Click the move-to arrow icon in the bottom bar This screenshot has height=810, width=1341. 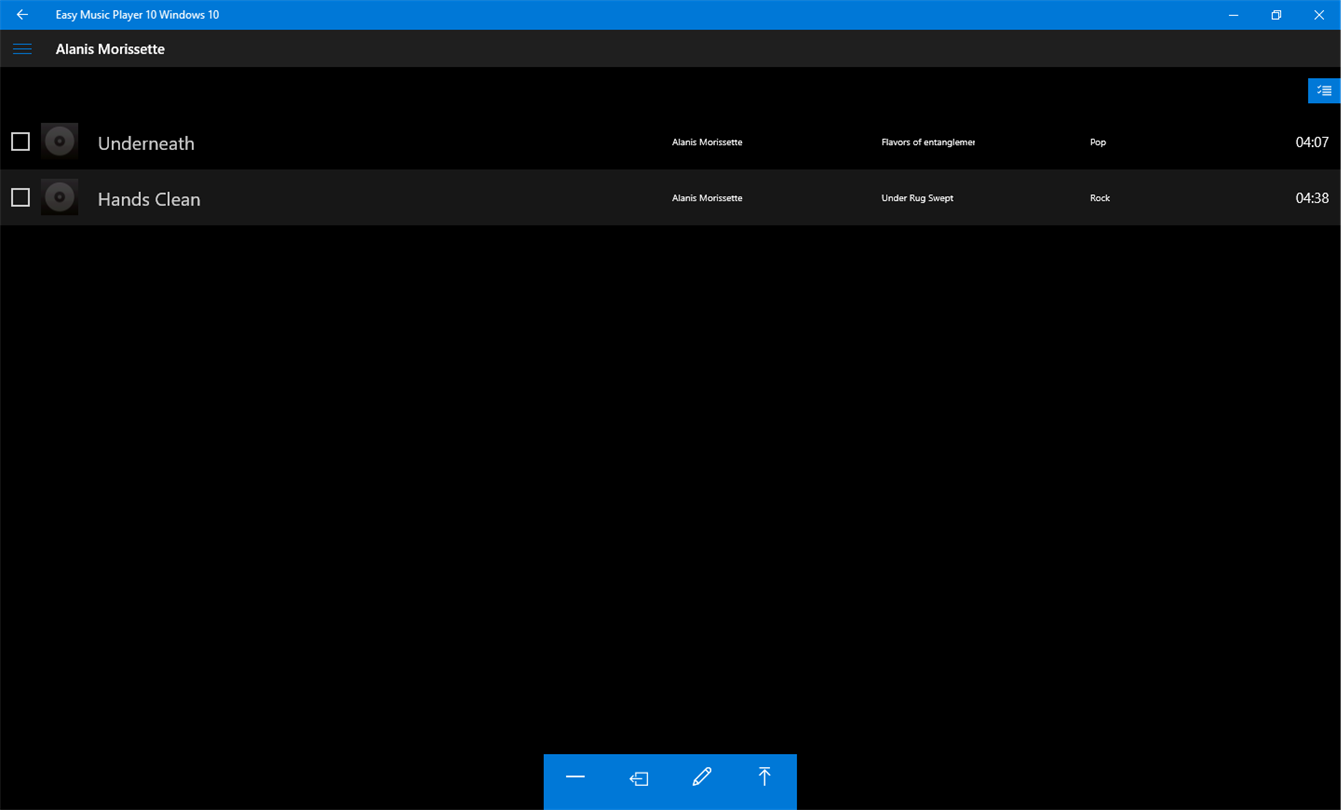[638, 778]
